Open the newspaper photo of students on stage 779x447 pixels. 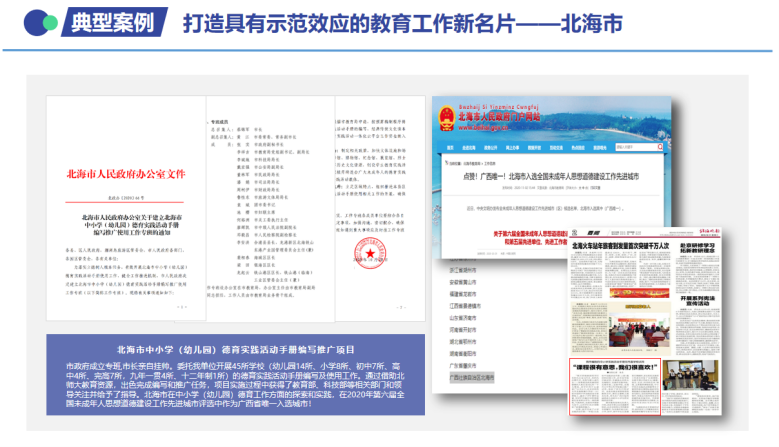coord(691,375)
